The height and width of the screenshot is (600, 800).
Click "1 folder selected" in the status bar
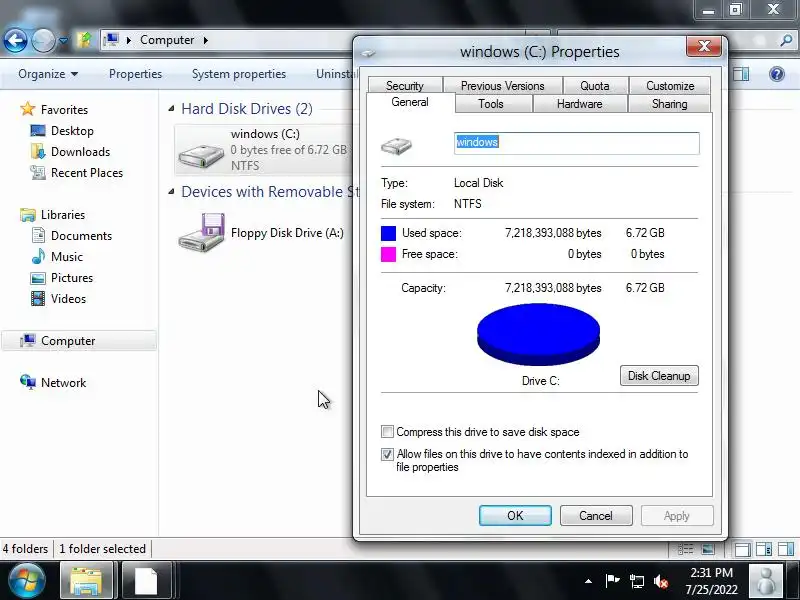point(102,549)
